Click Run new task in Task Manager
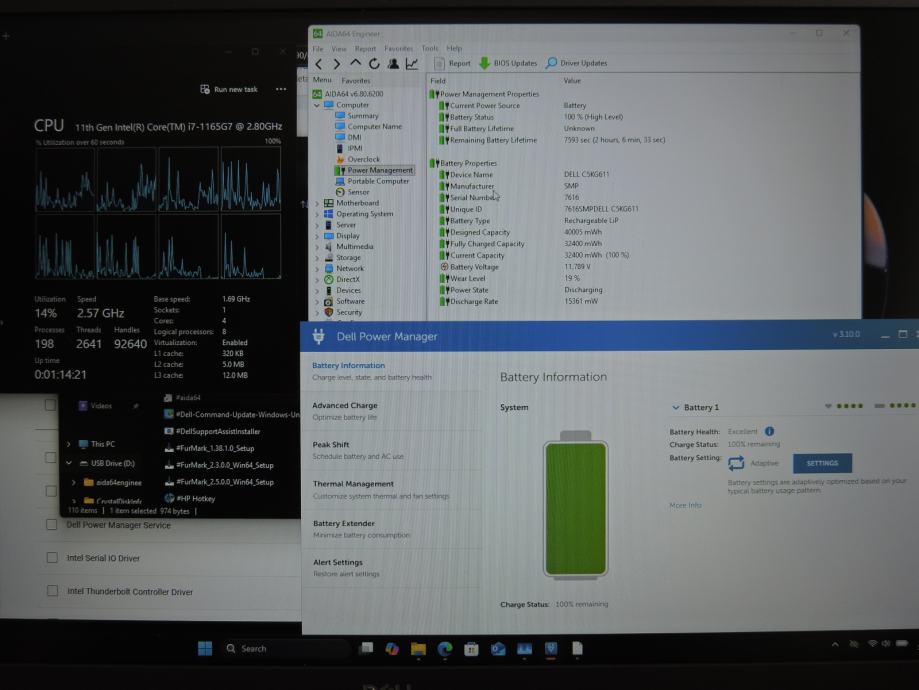This screenshot has height=690, width=919. click(x=229, y=89)
